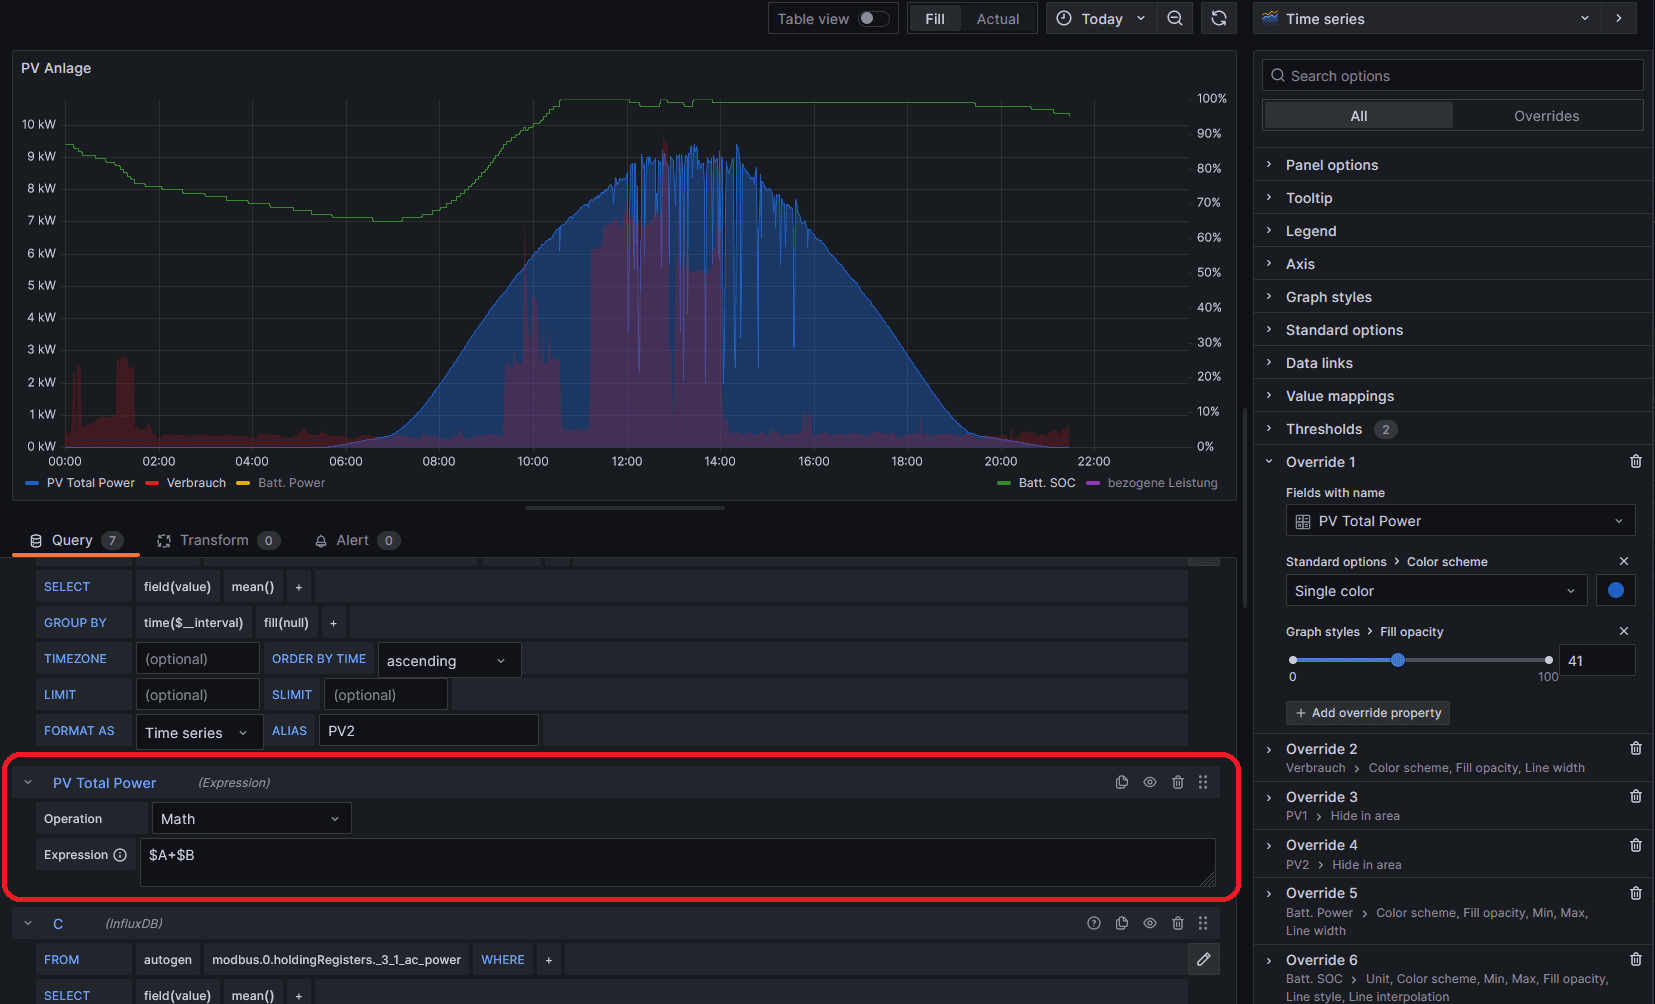The image size is (1655, 1004).
Task: Delete the PV Total Power expression query
Action: tap(1178, 782)
